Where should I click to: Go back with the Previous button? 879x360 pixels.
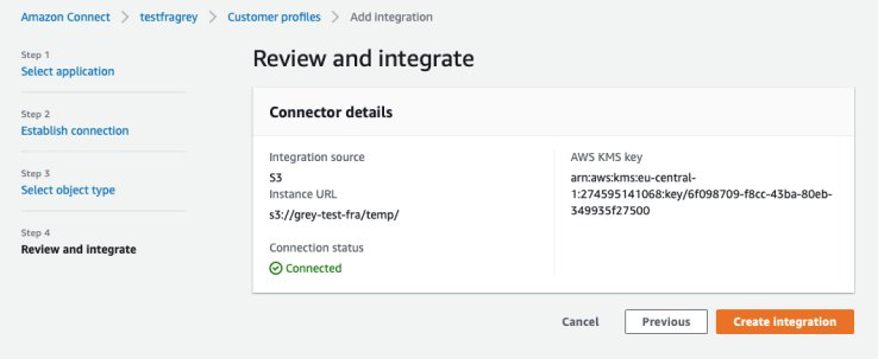[x=666, y=322]
